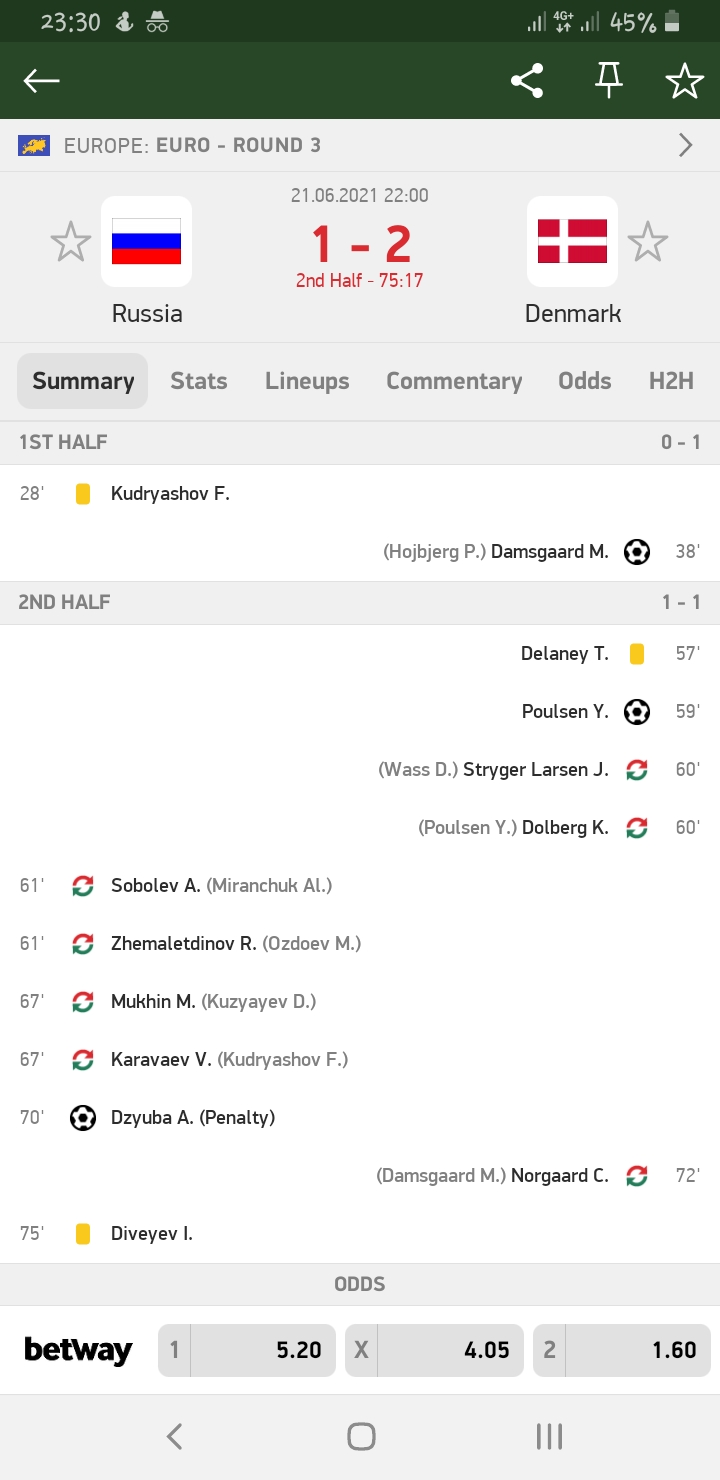Tap the Denmark flag icon
The image size is (720, 1480).
[572, 242]
